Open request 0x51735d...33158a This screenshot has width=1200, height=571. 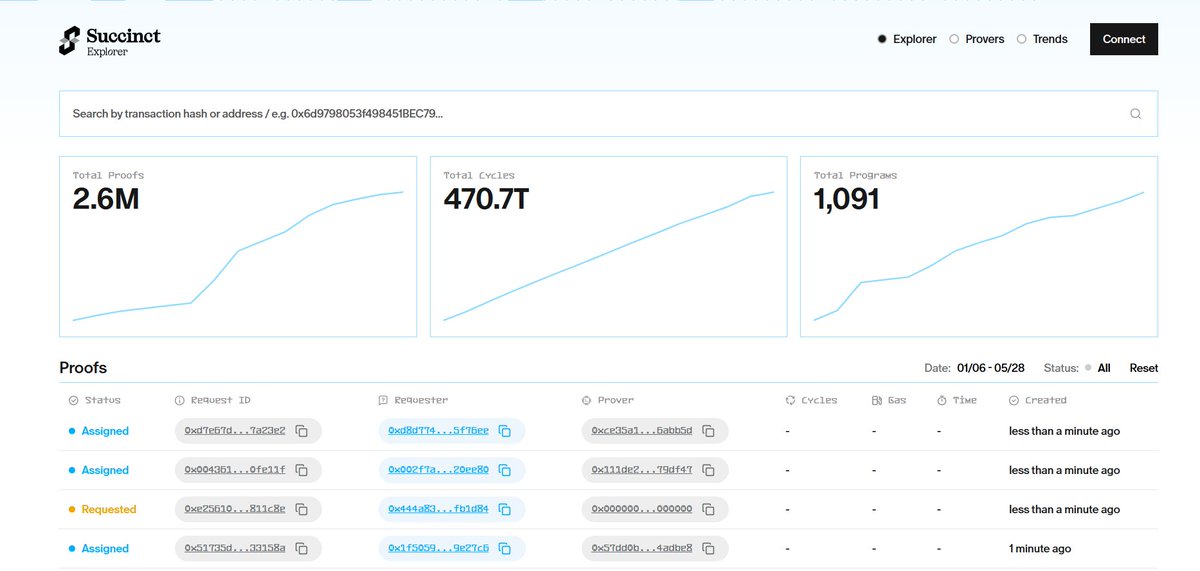point(235,548)
